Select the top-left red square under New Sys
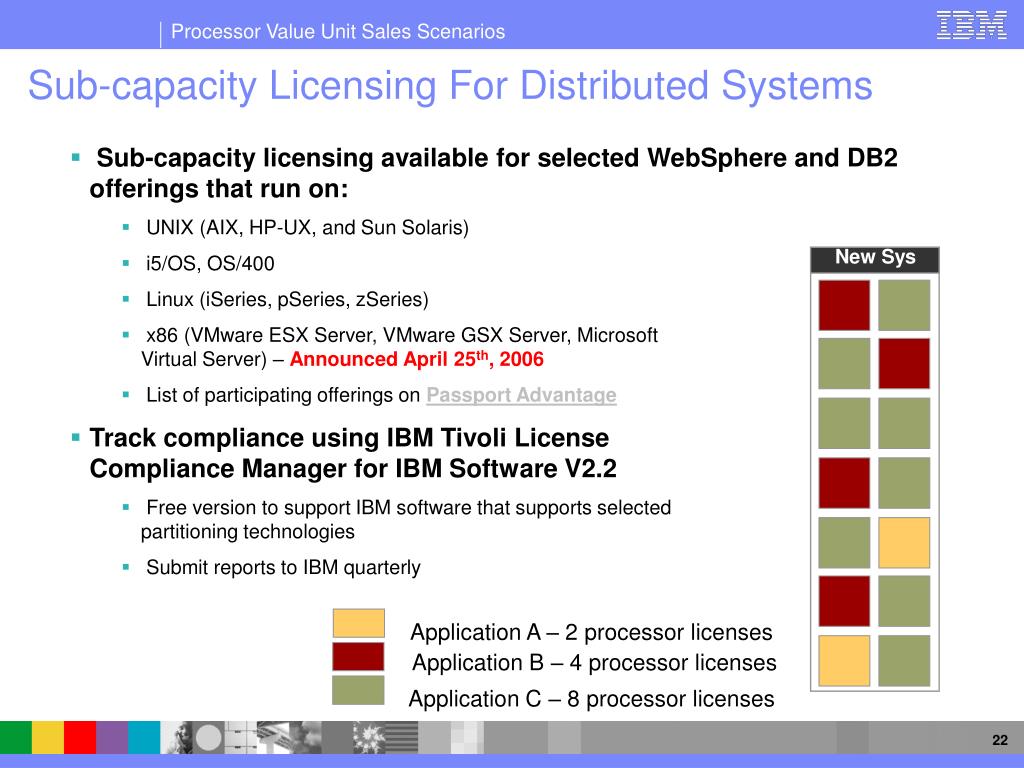 pyautogui.click(x=844, y=305)
